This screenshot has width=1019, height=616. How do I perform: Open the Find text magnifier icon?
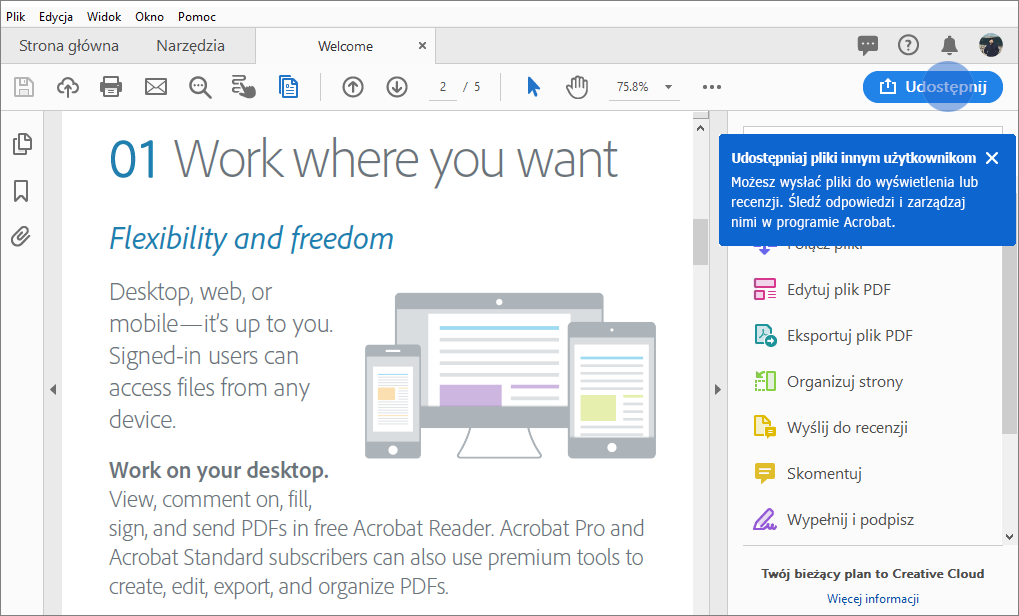200,87
